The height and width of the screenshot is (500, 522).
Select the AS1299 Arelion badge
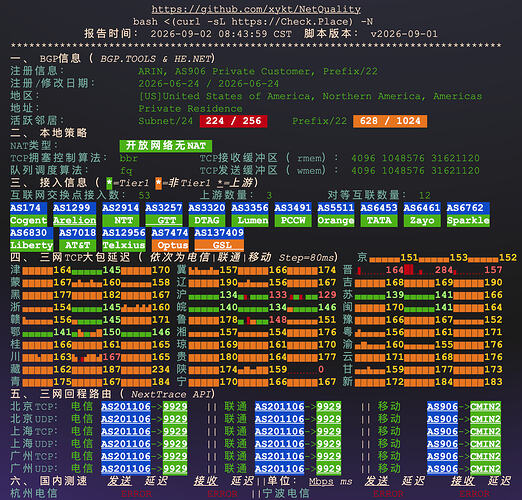(x=74, y=214)
